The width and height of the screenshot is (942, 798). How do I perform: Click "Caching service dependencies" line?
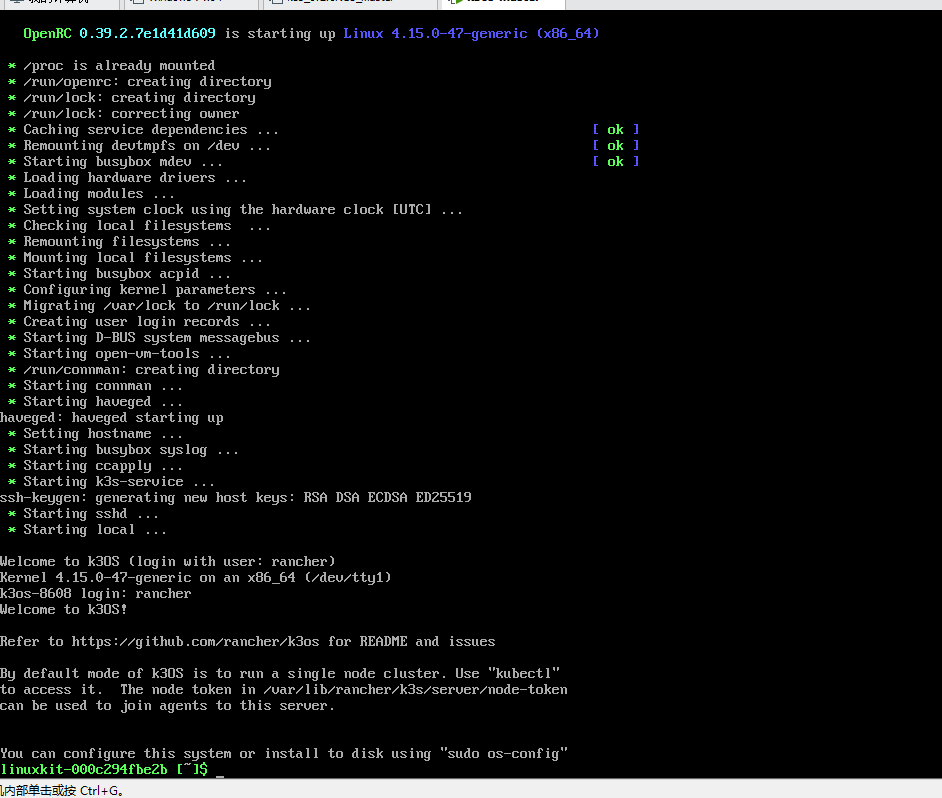(143, 130)
